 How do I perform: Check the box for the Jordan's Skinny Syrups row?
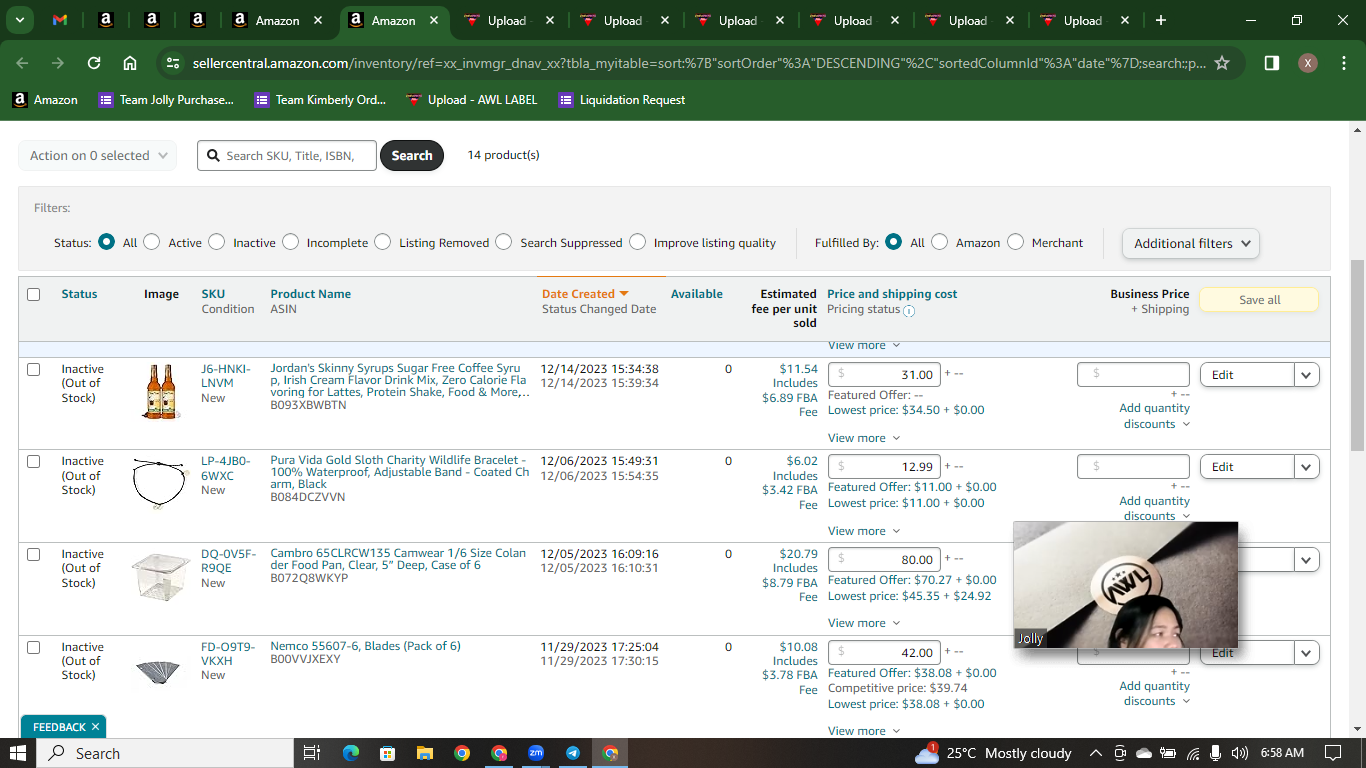(x=33, y=369)
